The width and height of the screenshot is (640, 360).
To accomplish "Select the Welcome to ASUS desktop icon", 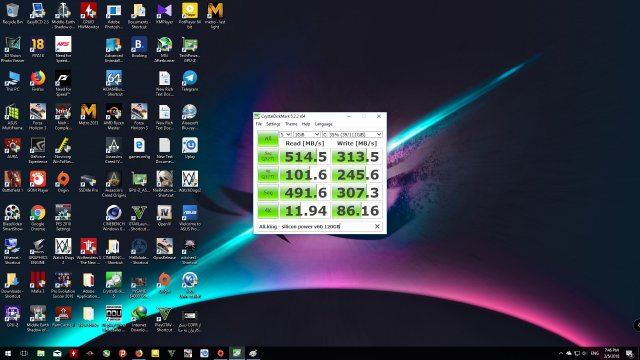I will [189, 218].
